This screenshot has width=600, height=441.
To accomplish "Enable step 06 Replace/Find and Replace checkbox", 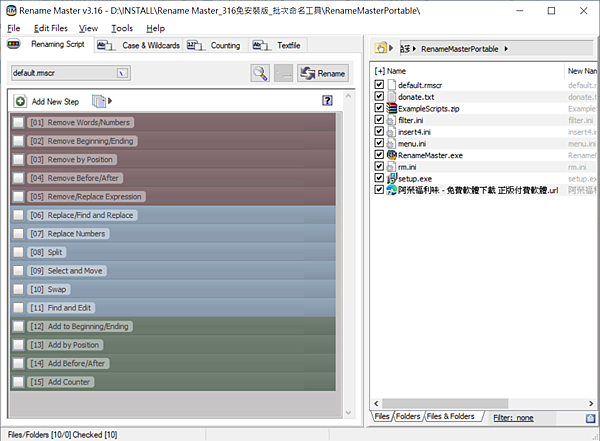I will point(18,215).
